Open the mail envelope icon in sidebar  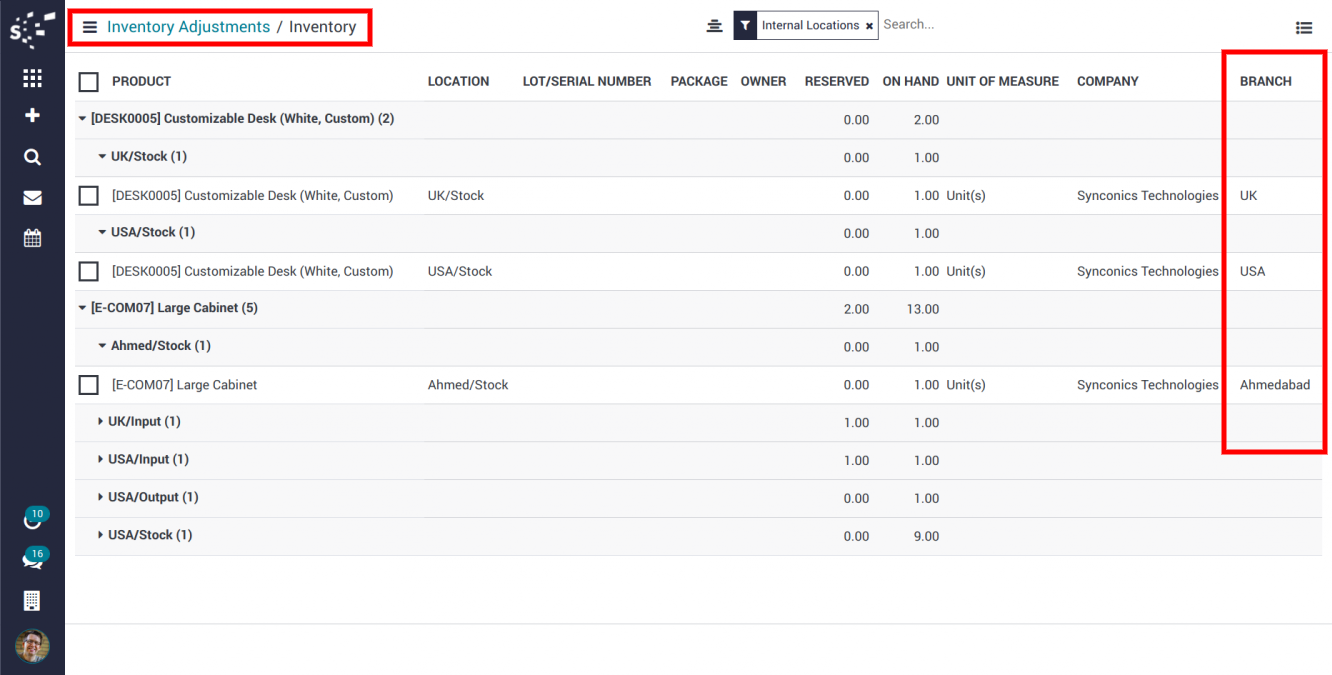tap(32, 198)
